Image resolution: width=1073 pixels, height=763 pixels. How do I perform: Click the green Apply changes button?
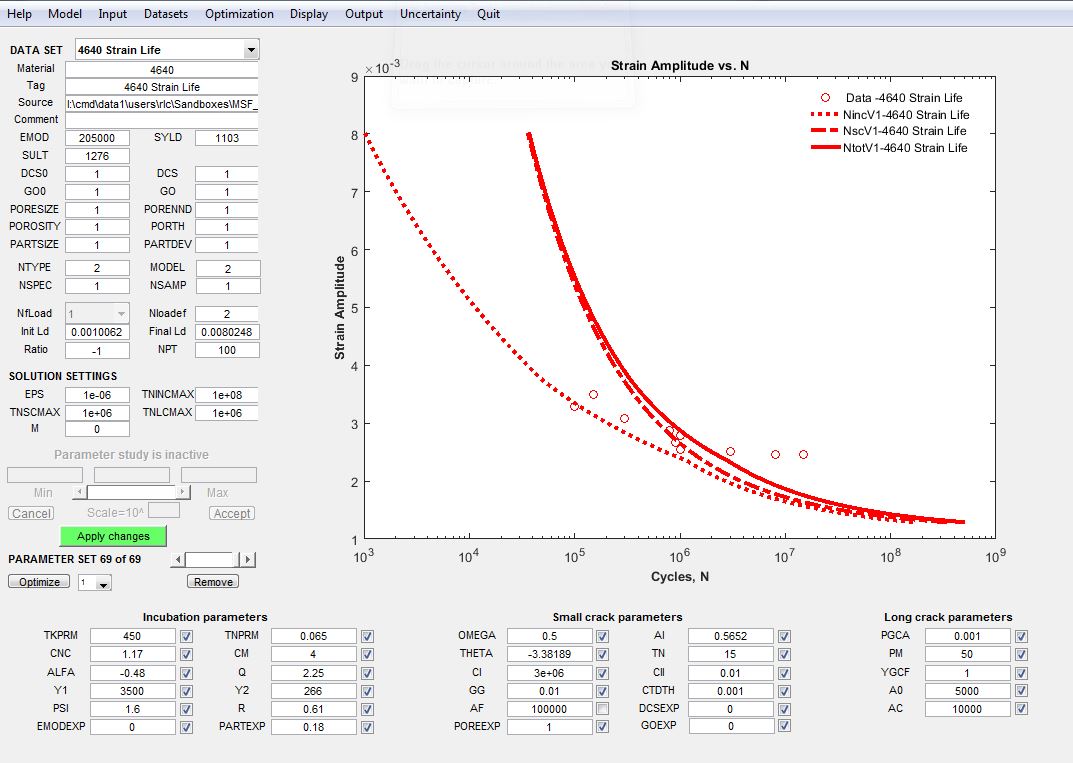pos(113,537)
